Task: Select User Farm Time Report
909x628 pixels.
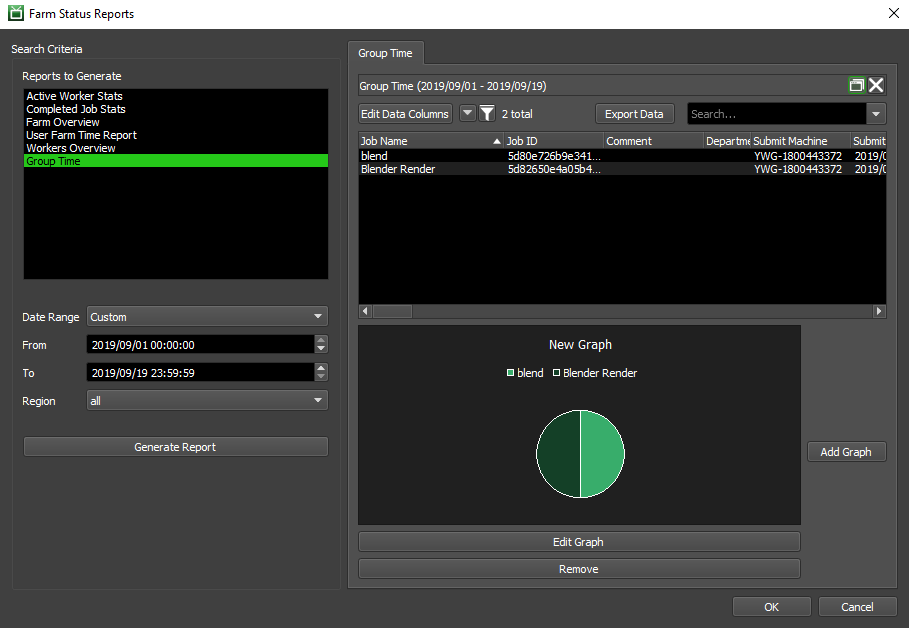Action: [x=176, y=135]
